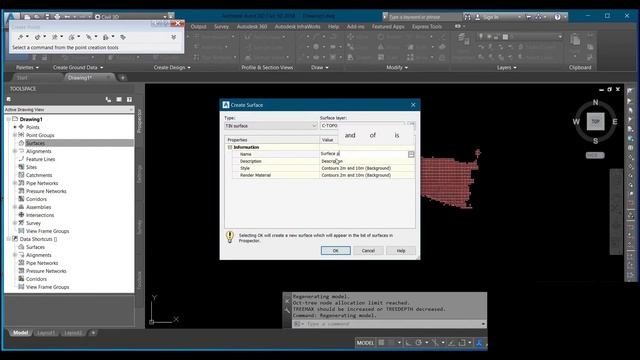Expand the Alignments node under Drawing1
Image resolution: width=640 pixels, height=360 pixels.
coord(15,151)
